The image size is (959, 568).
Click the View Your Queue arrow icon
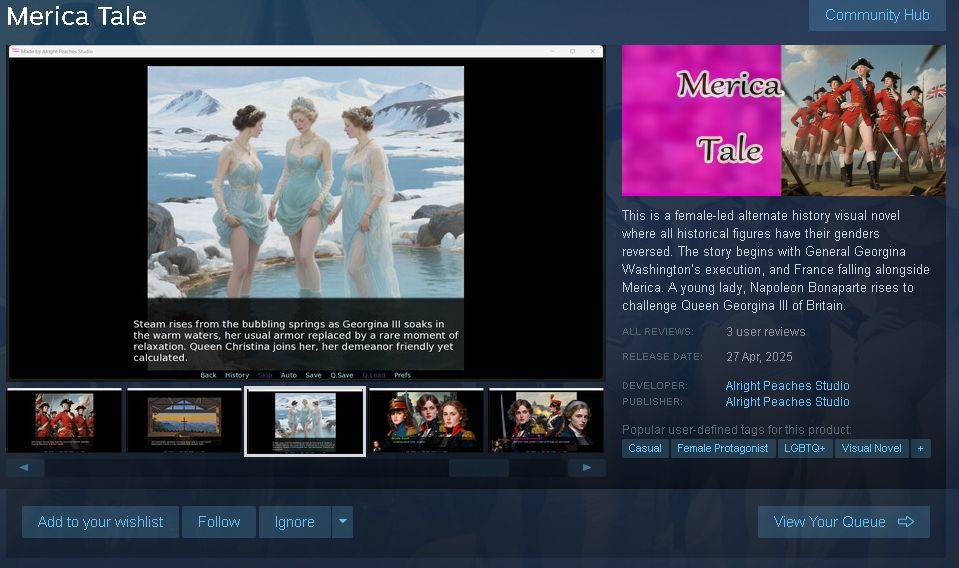[906, 522]
